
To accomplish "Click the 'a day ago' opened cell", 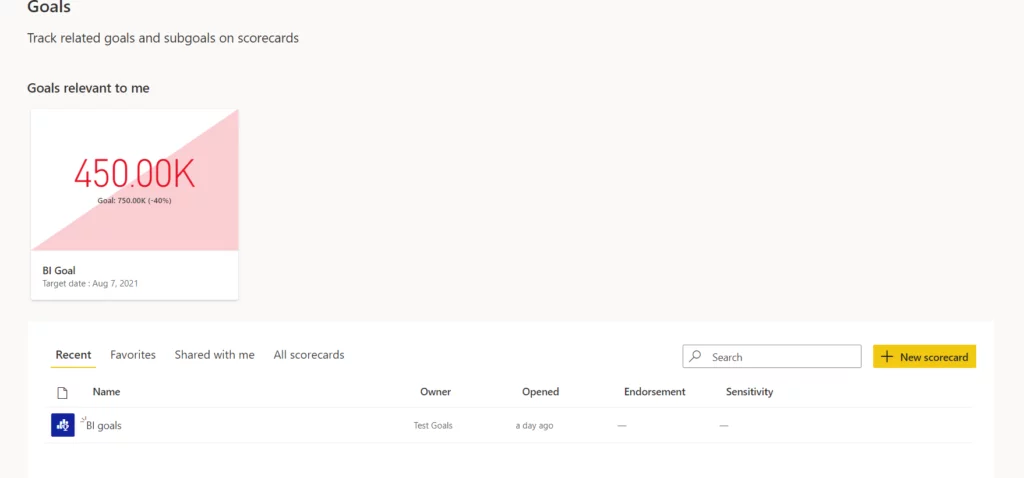I will coord(534,426).
